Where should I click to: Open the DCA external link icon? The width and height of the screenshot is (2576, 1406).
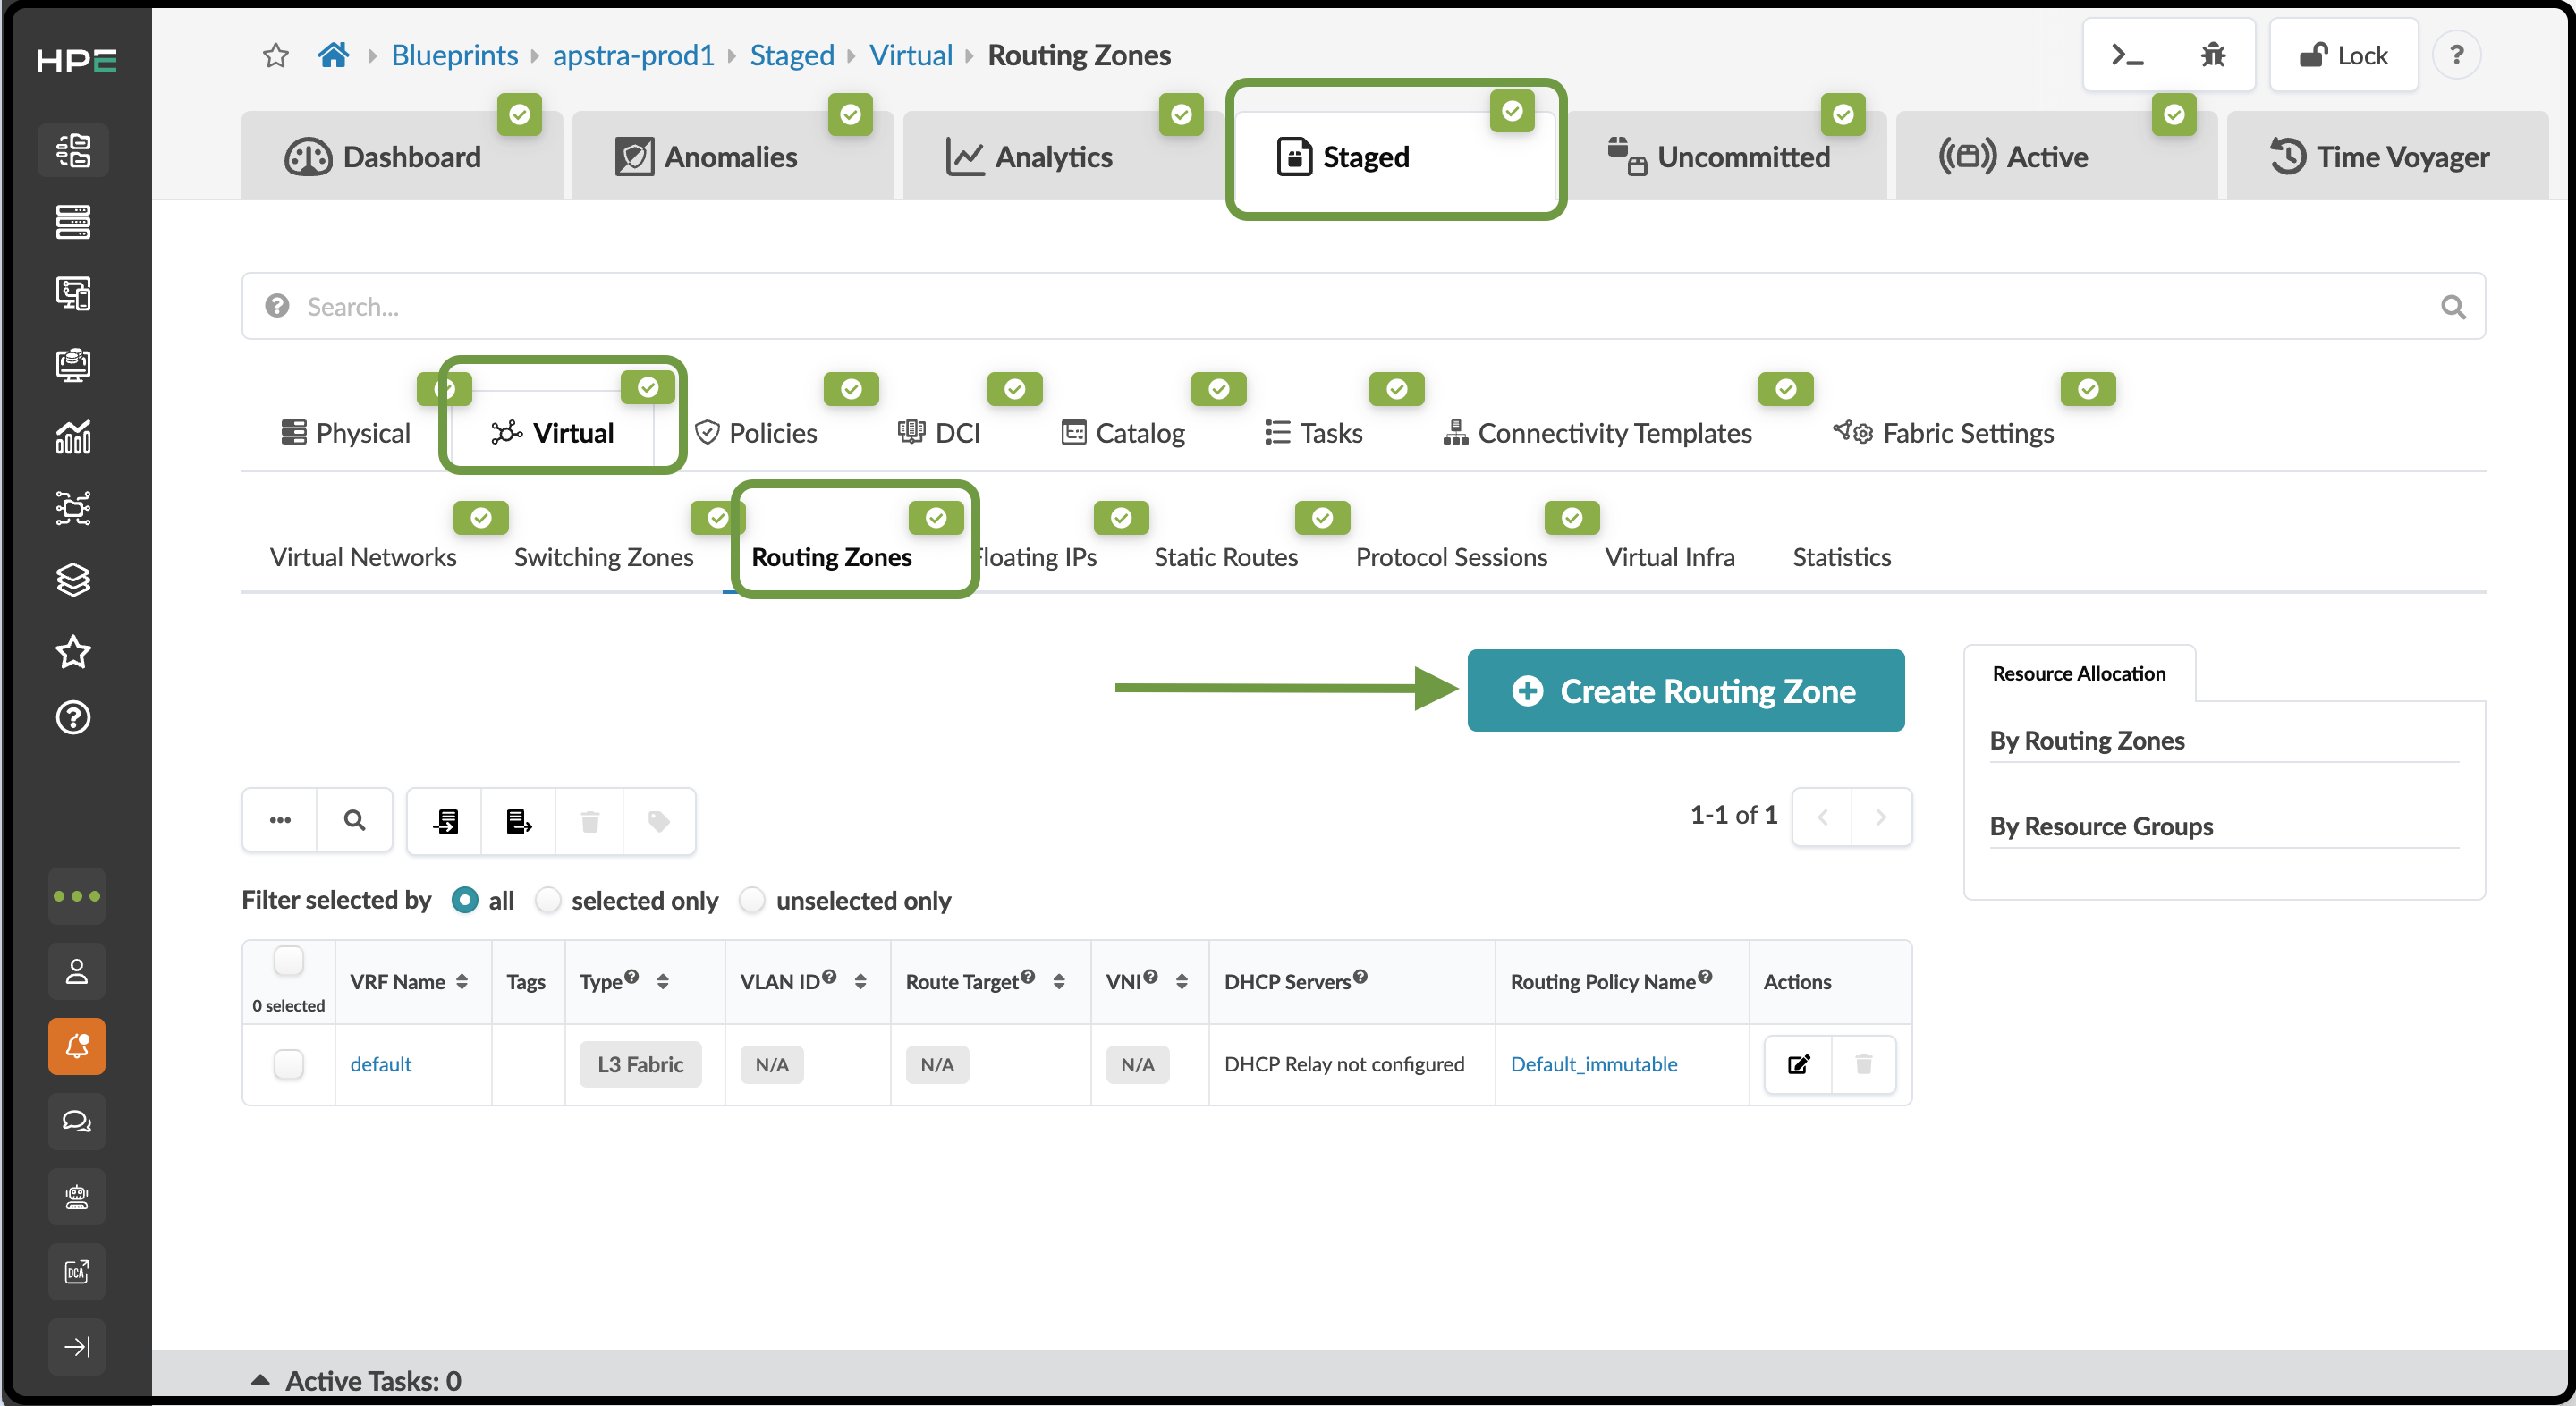(77, 1271)
